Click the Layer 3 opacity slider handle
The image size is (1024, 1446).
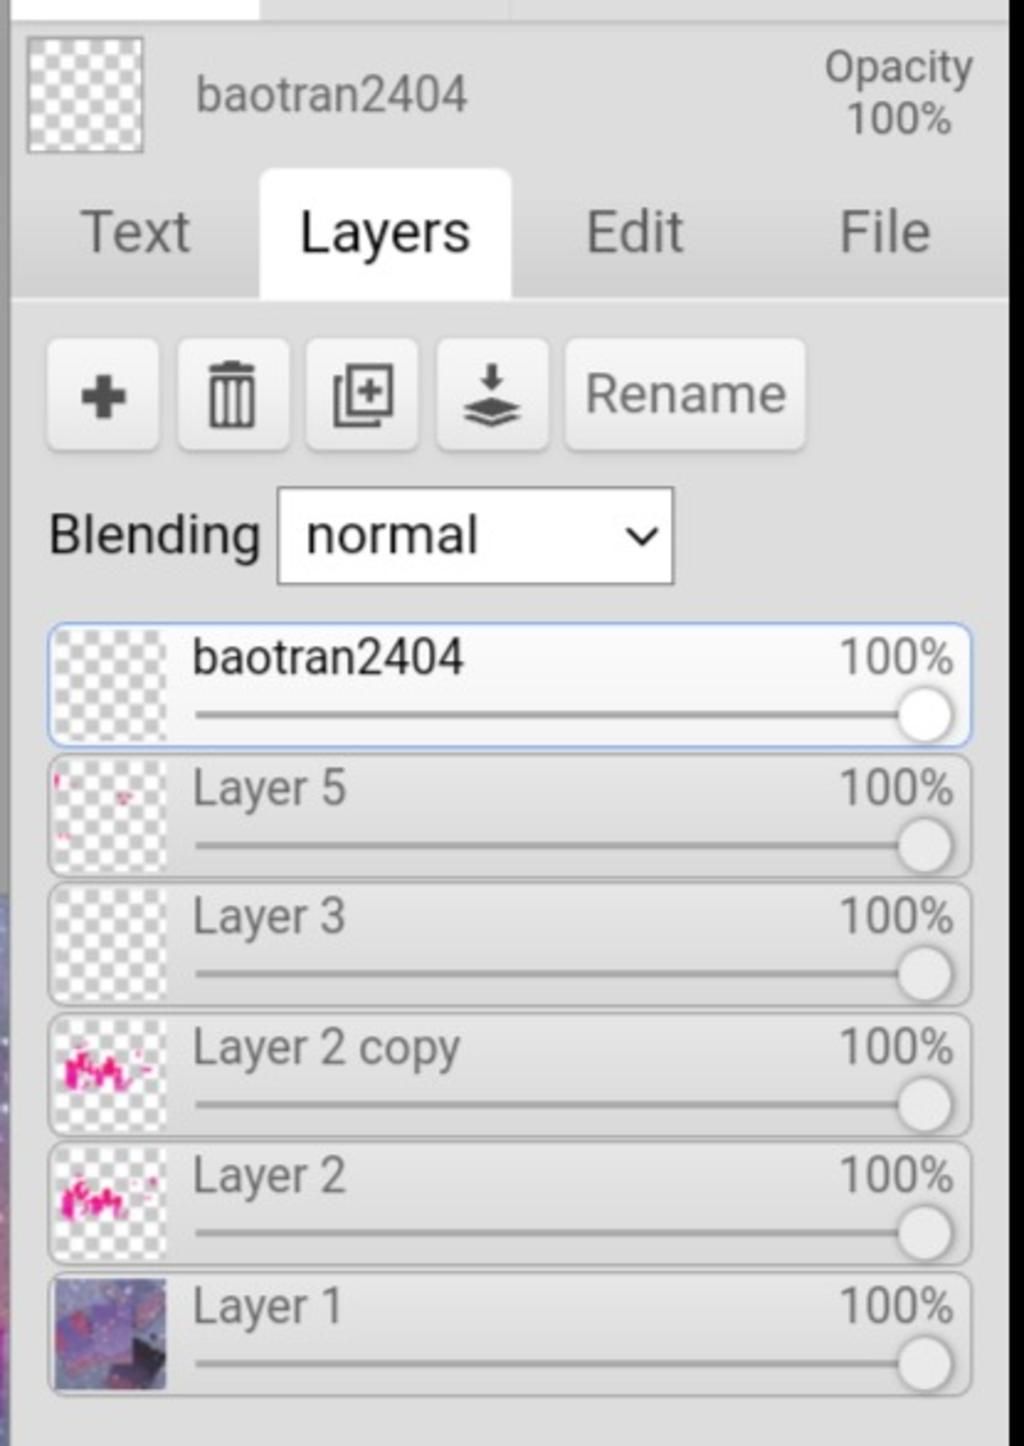[x=924, y=974]
